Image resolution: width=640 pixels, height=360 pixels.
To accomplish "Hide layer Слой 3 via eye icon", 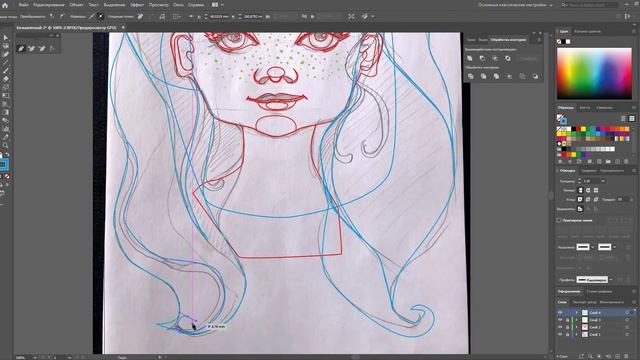I will pyautogui.click(x=560, y=320).
